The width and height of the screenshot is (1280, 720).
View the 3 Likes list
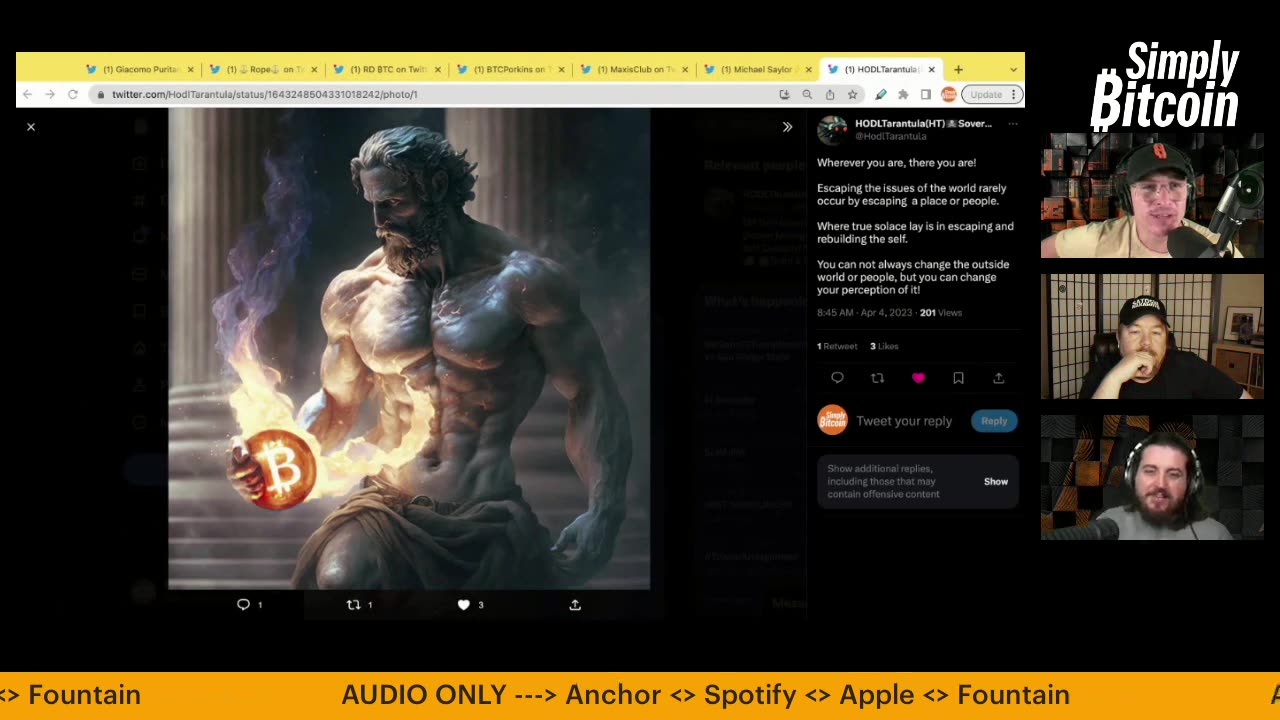click(x=884, y=346)
